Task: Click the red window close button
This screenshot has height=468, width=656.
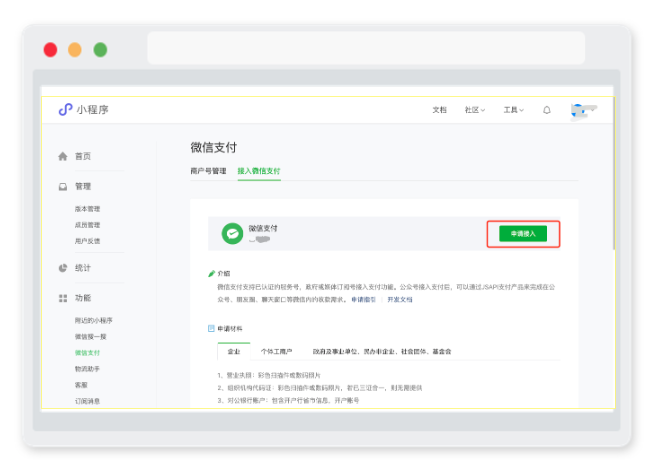Action: point(51,50)
